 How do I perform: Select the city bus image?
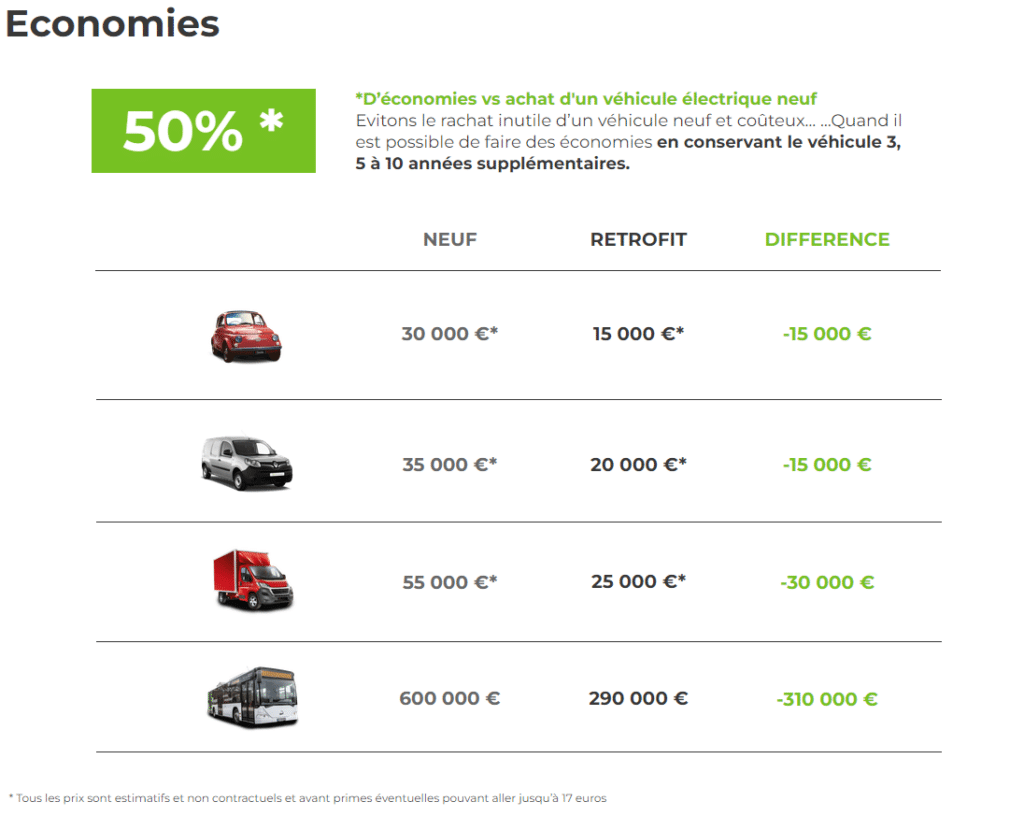coord(253,697)
